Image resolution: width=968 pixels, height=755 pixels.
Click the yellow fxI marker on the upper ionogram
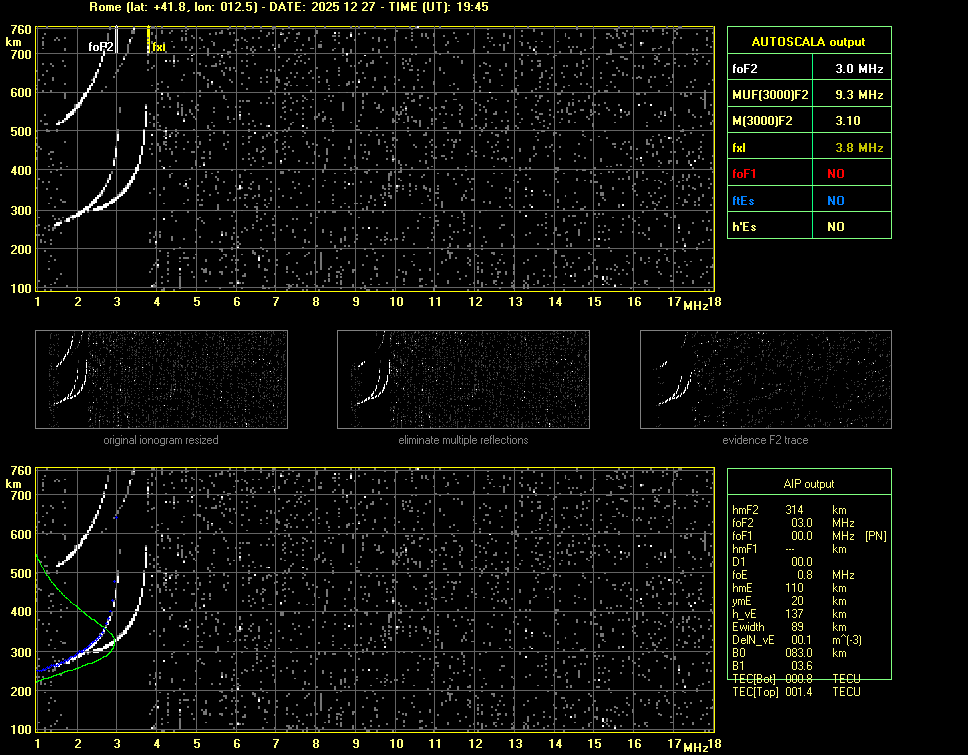[x=158, y=46]
